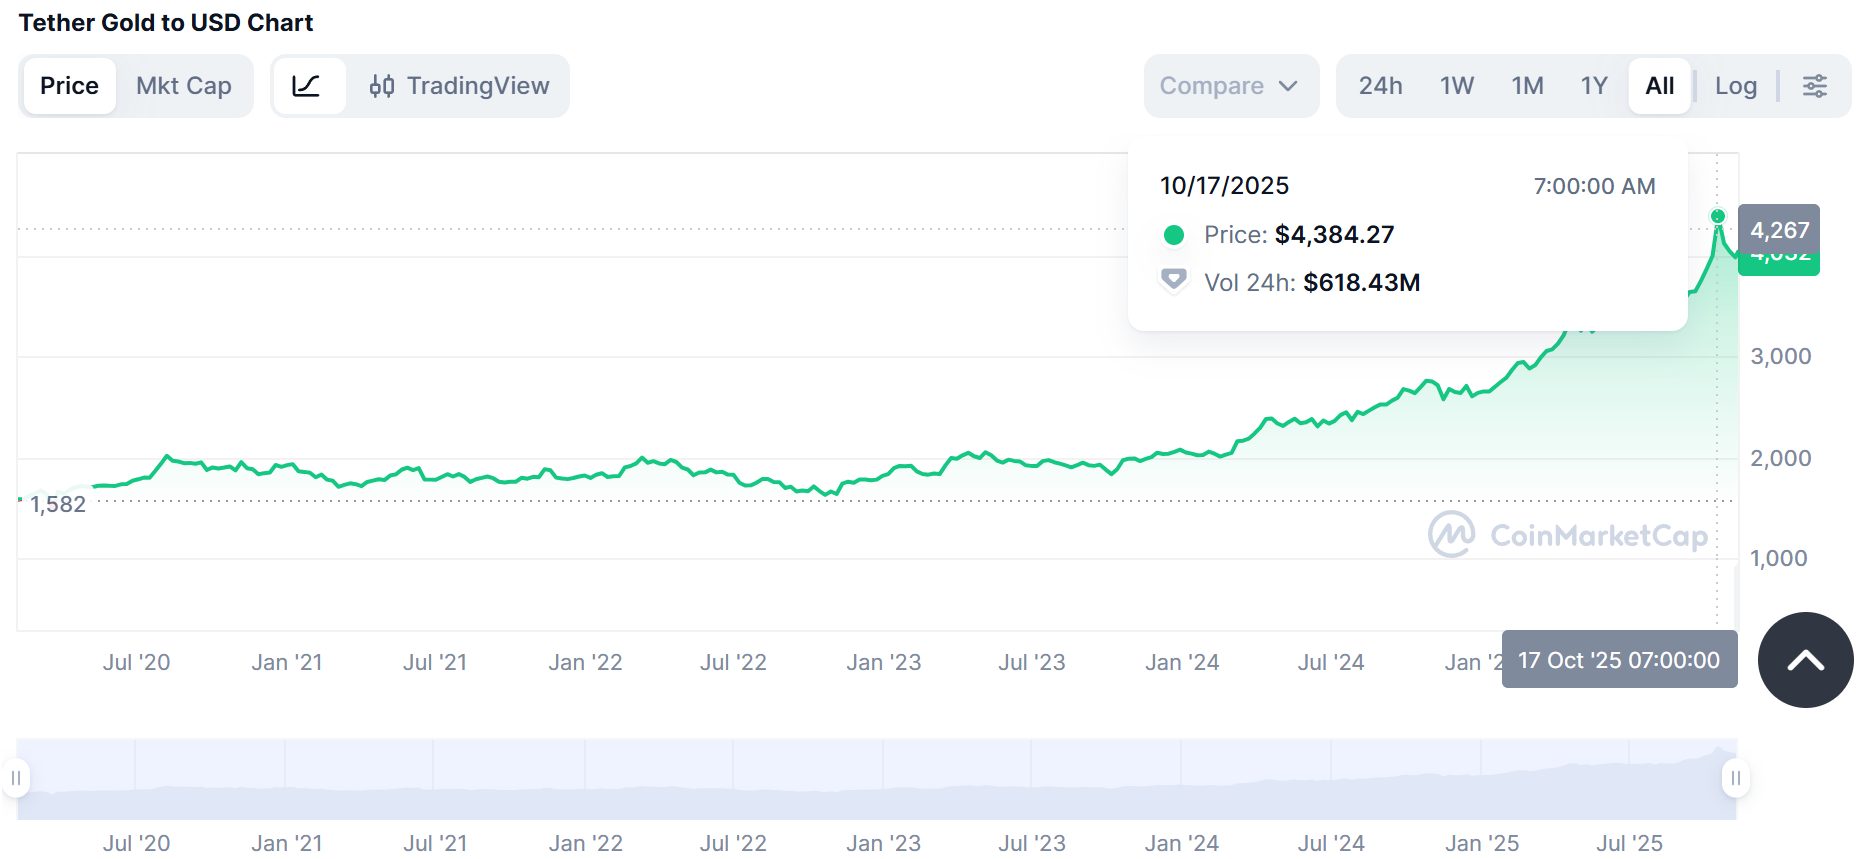Select the 1M time range
Image resolution: width=1868 pixels, height=859 pixels.
coord(1527,86)
